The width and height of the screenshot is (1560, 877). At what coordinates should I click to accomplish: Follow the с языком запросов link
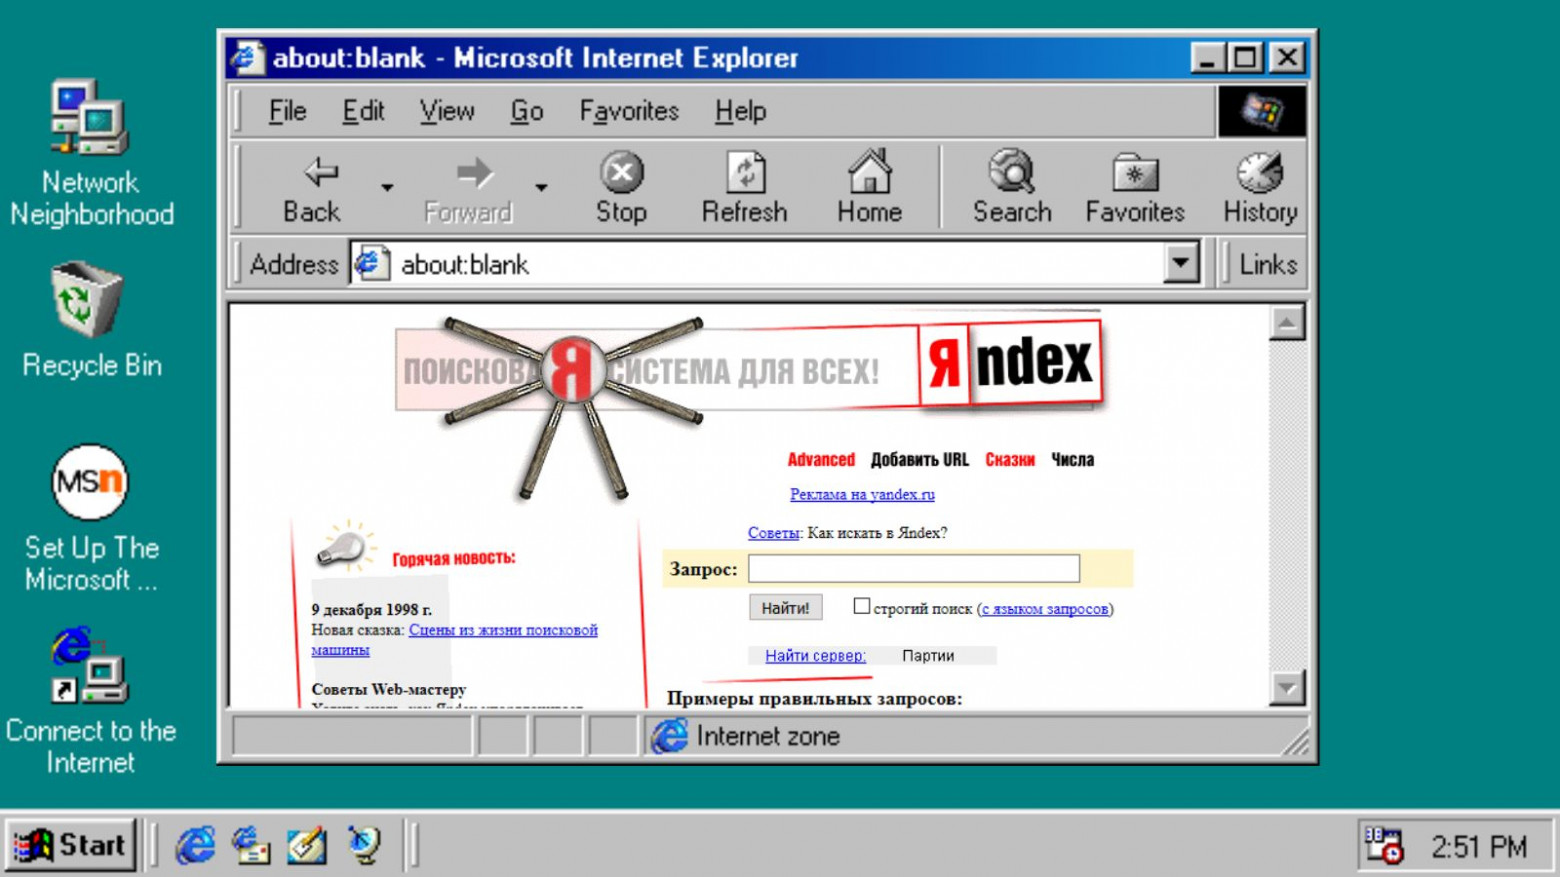[1045, 608]
